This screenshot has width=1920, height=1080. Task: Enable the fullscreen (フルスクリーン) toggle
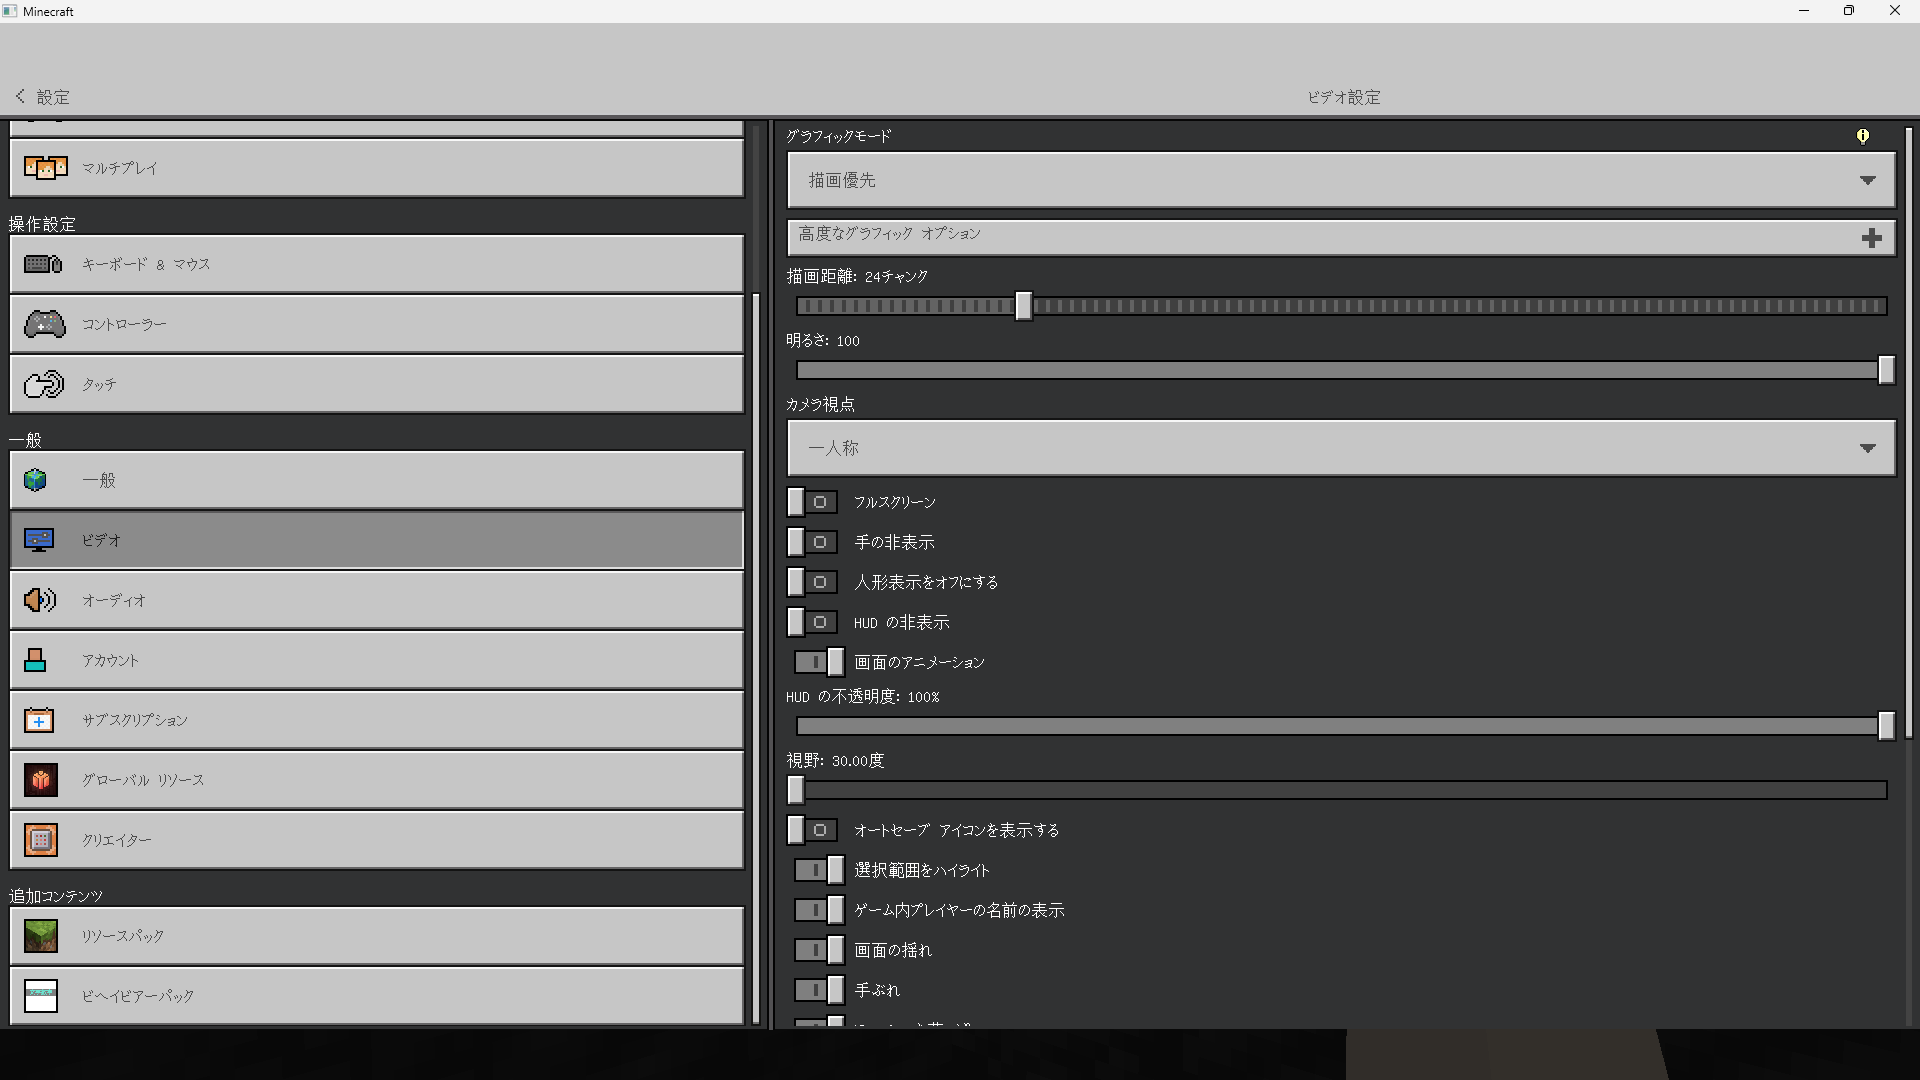pyautogui.click(x=812, y=502)
